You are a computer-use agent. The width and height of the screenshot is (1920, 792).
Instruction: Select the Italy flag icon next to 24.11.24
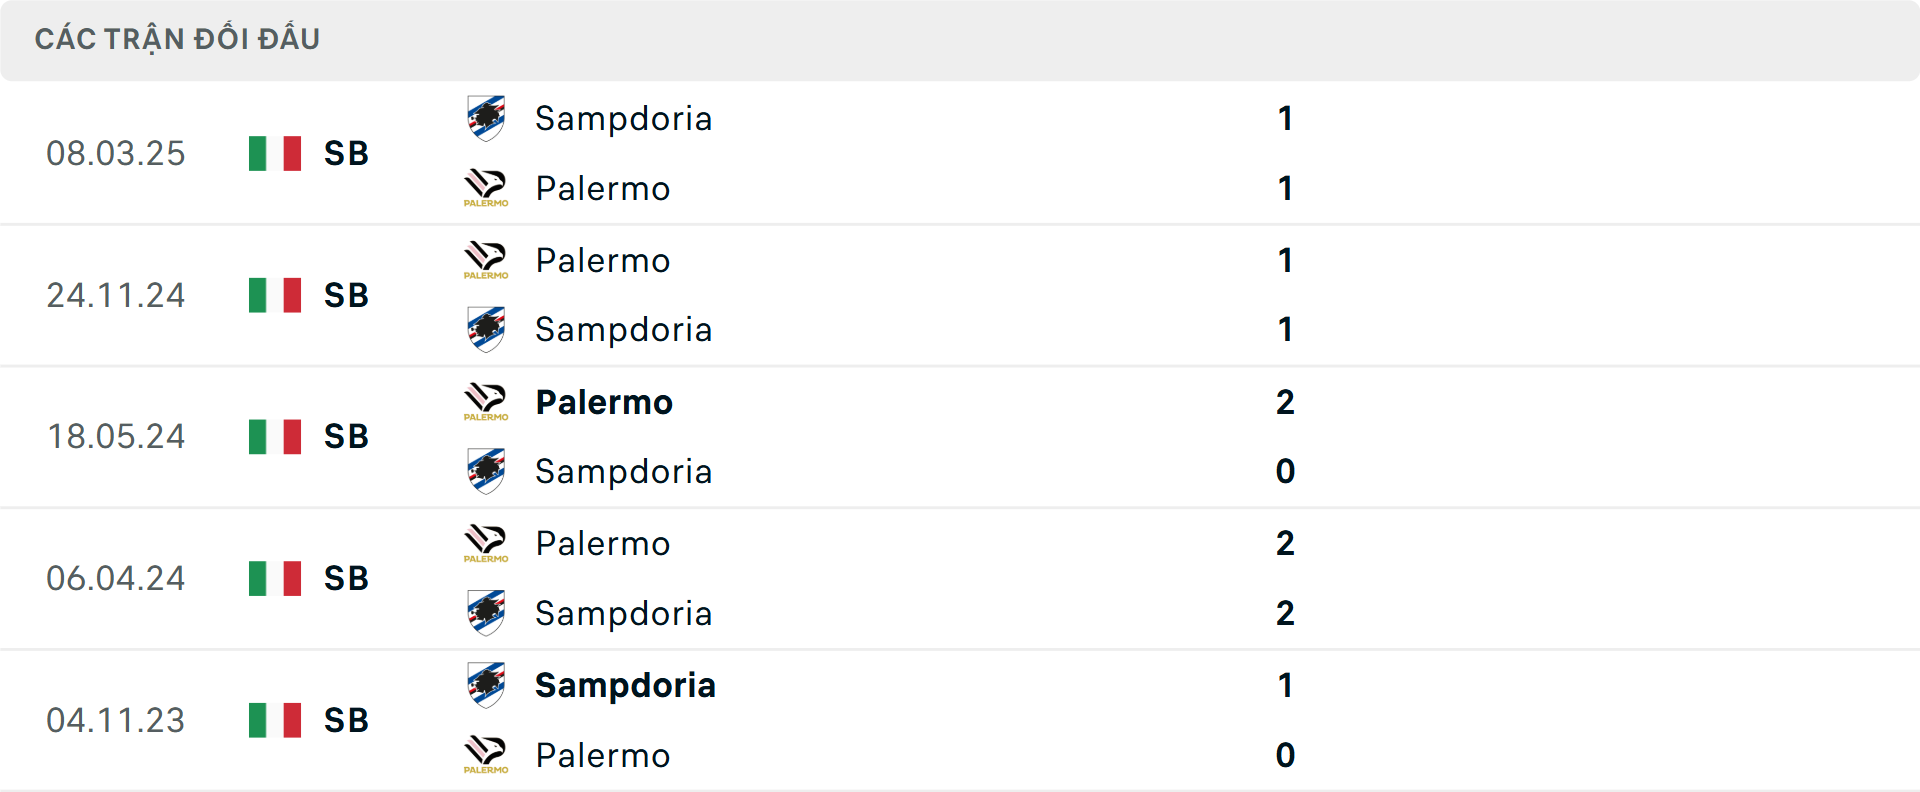[x=274, y=295]
